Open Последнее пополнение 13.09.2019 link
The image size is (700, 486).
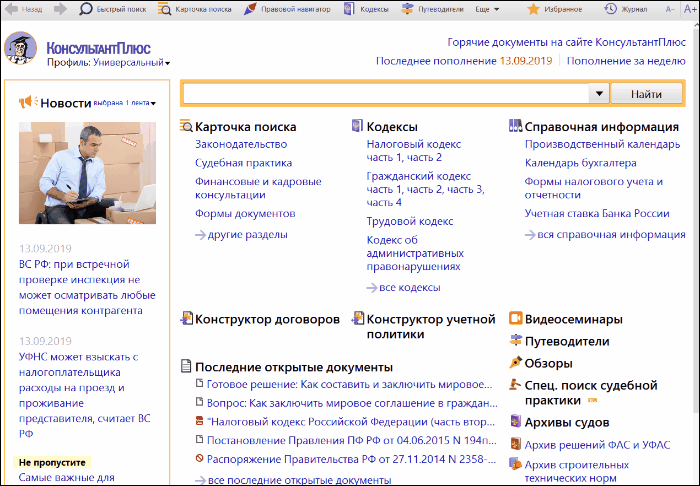tap(464, 61)
